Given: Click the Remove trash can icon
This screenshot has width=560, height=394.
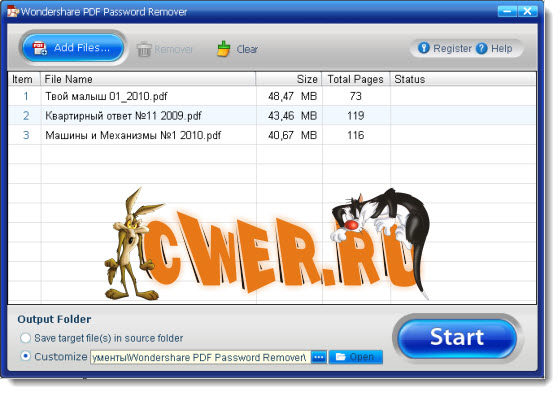Looking at the screenshot, I should click(x=144, y=49).
